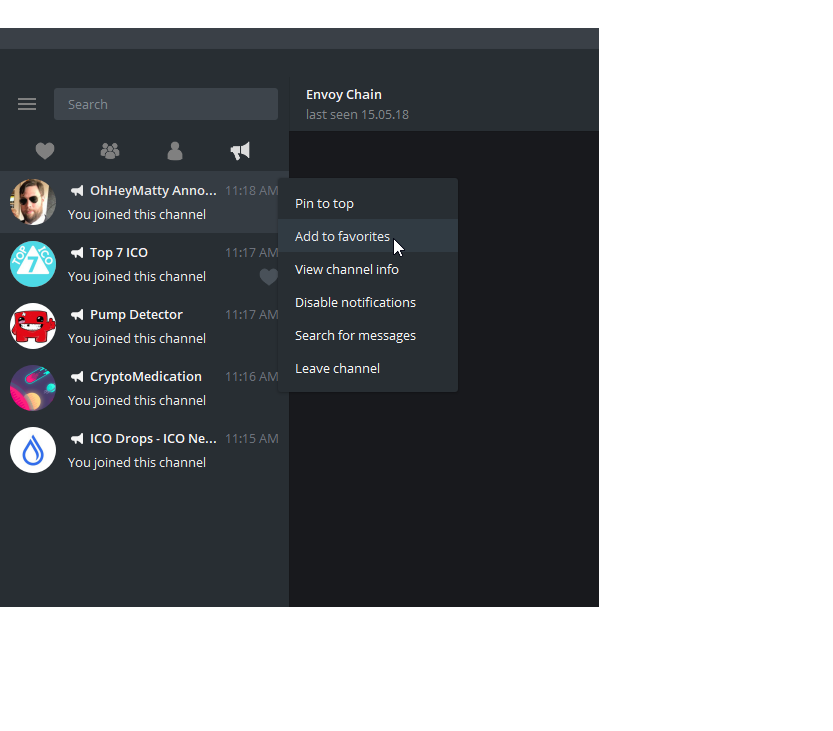This screenshot has height=731, width=833.
Task: Toggle favorite heart on Top 7 ICO
Action: (x=269, y=276)
